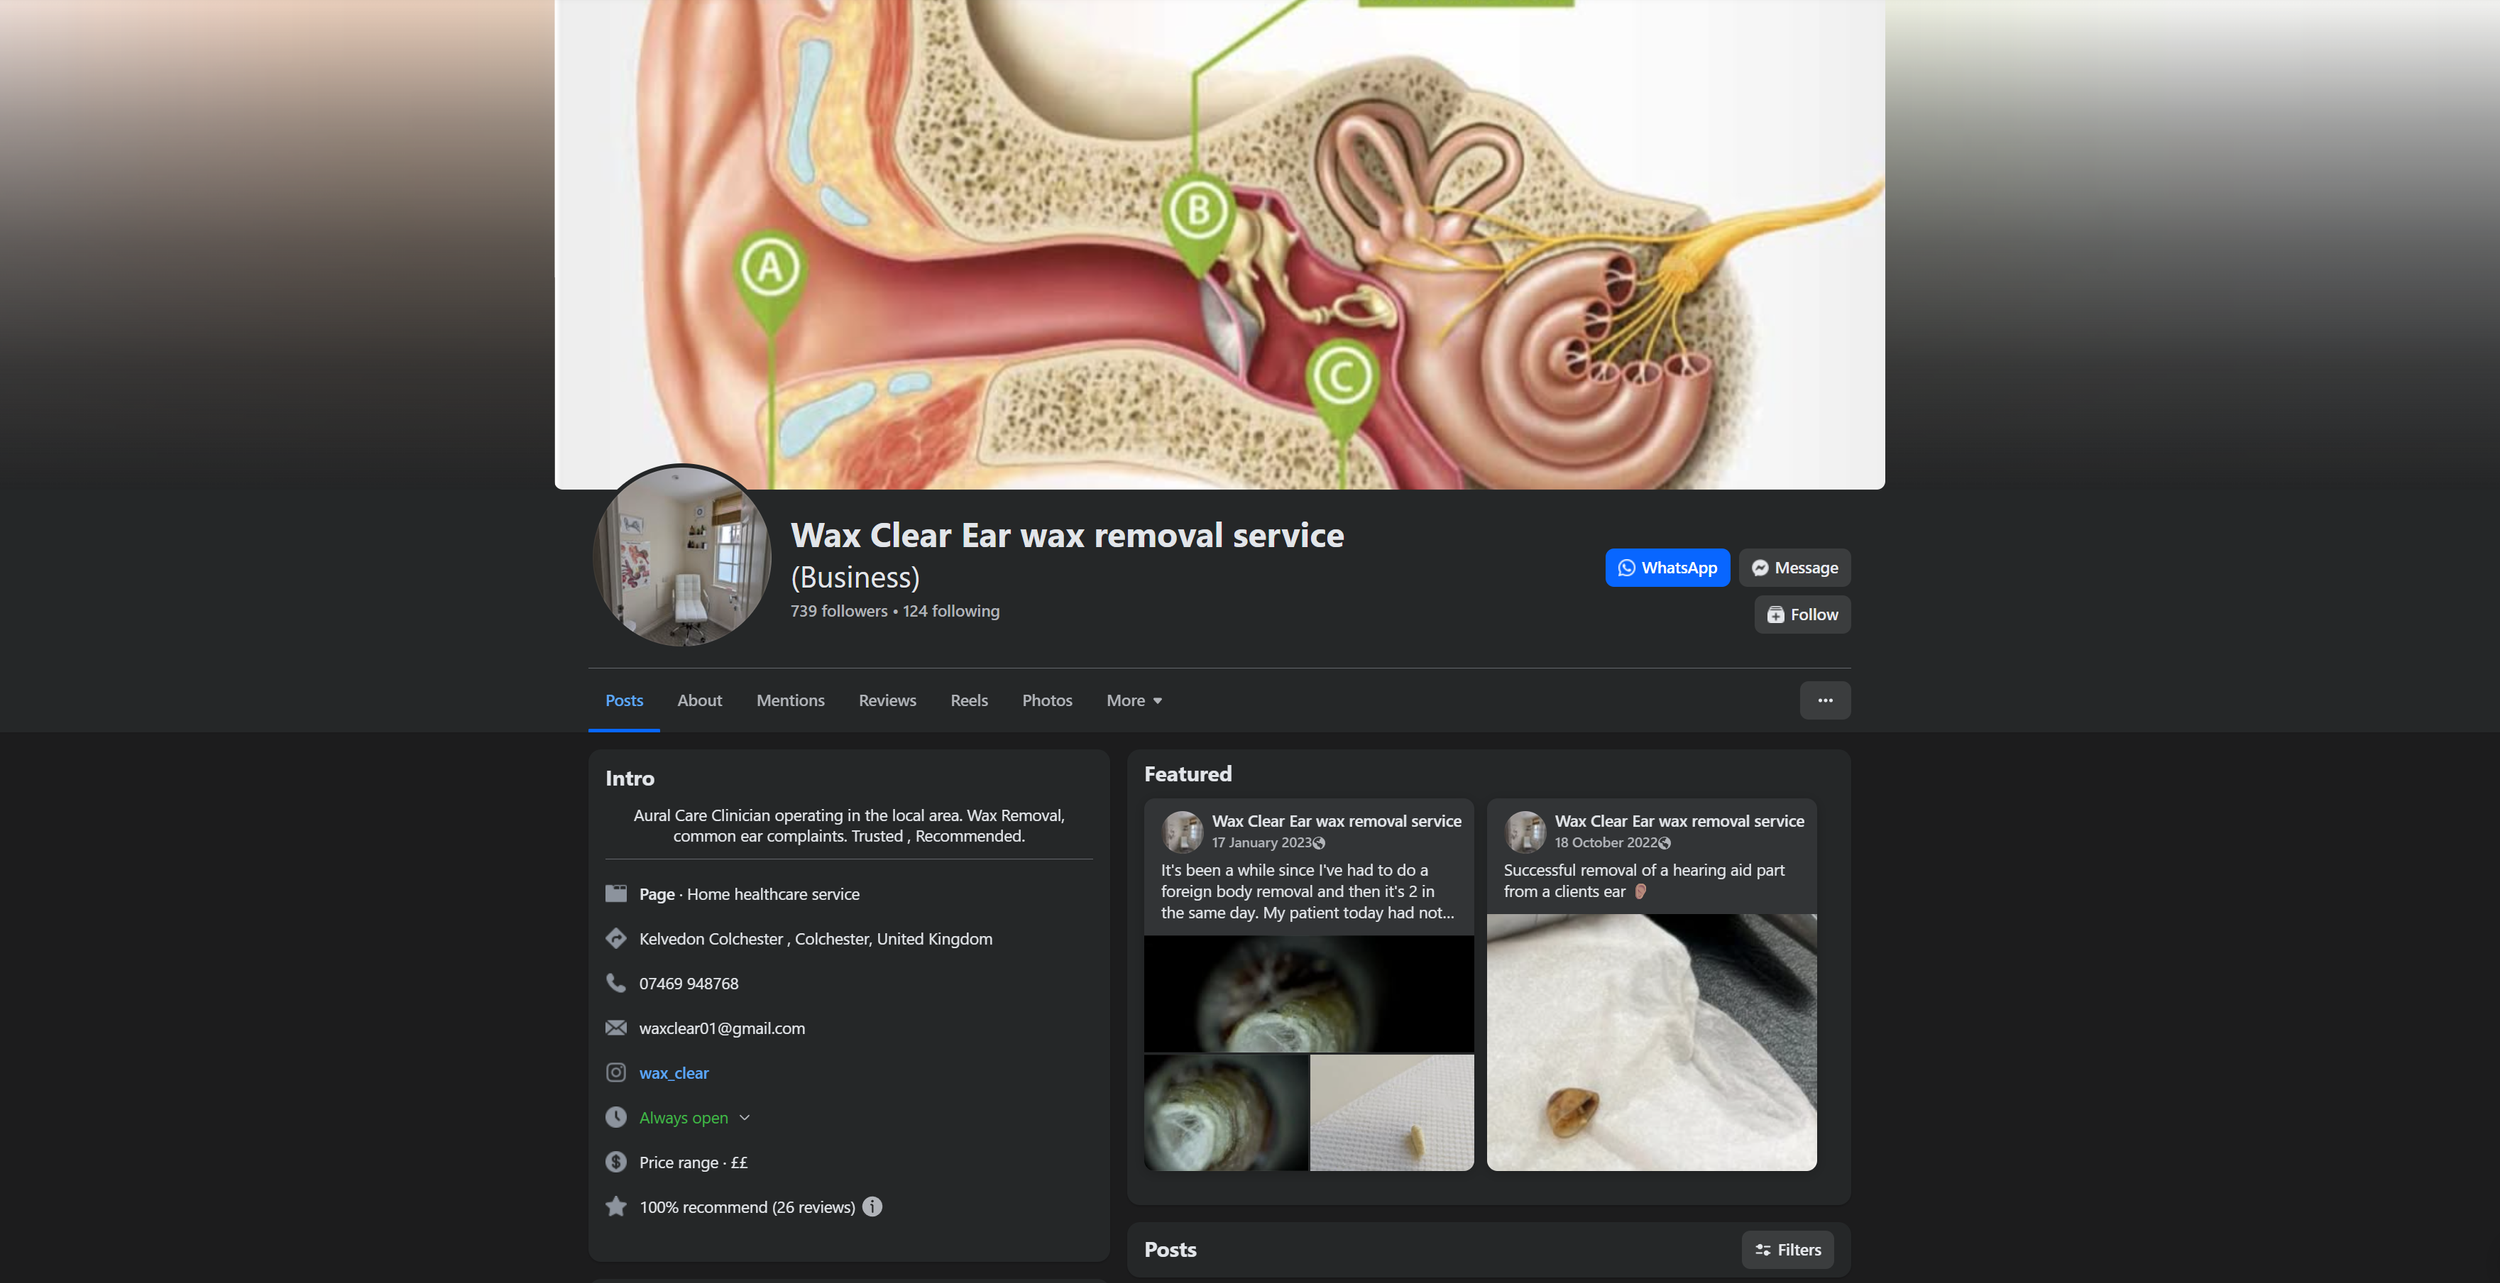
Task: Send a Message to the page
Action: pos(1794,567)
